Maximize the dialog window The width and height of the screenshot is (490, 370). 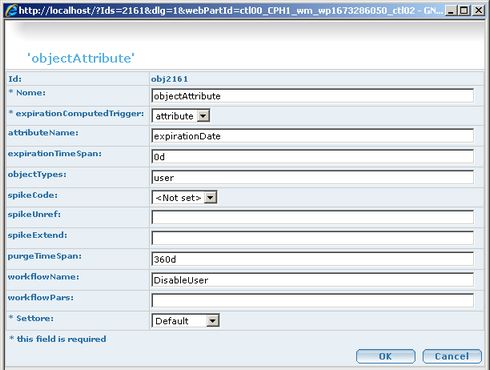click(464, 10)
